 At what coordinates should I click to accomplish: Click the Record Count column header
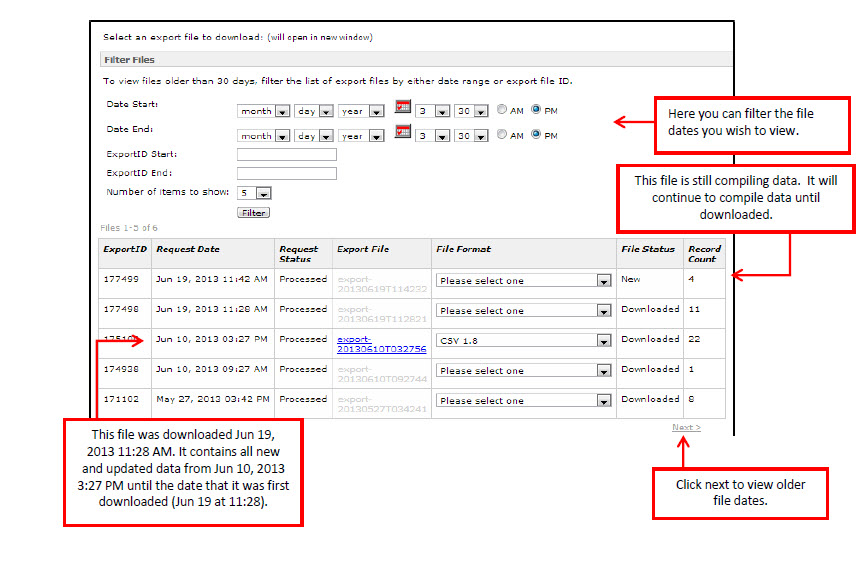704,254
